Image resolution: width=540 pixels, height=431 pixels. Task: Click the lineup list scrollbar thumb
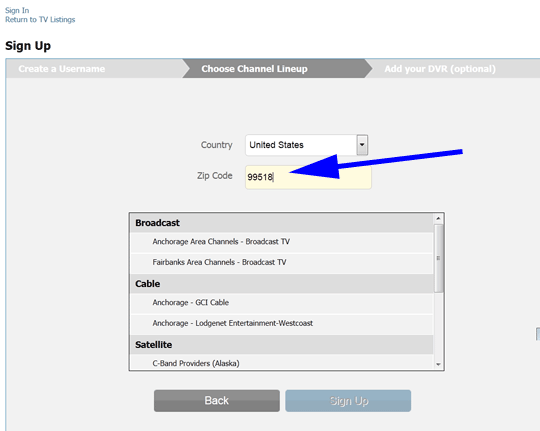(x=438, y=258)
